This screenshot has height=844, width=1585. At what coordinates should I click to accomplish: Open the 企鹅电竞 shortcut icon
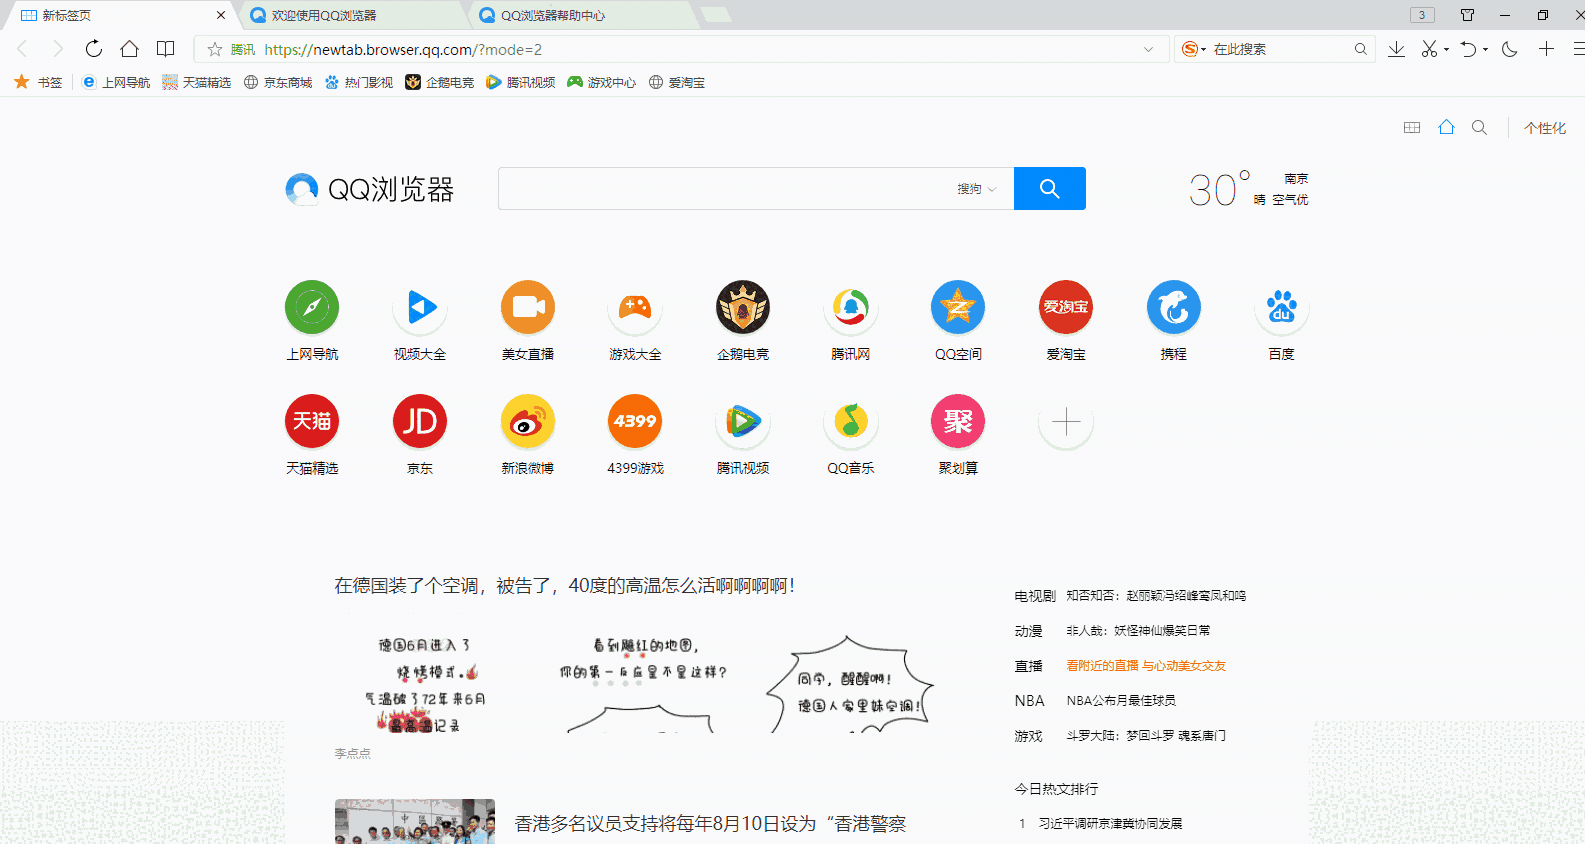coord(742,307)
